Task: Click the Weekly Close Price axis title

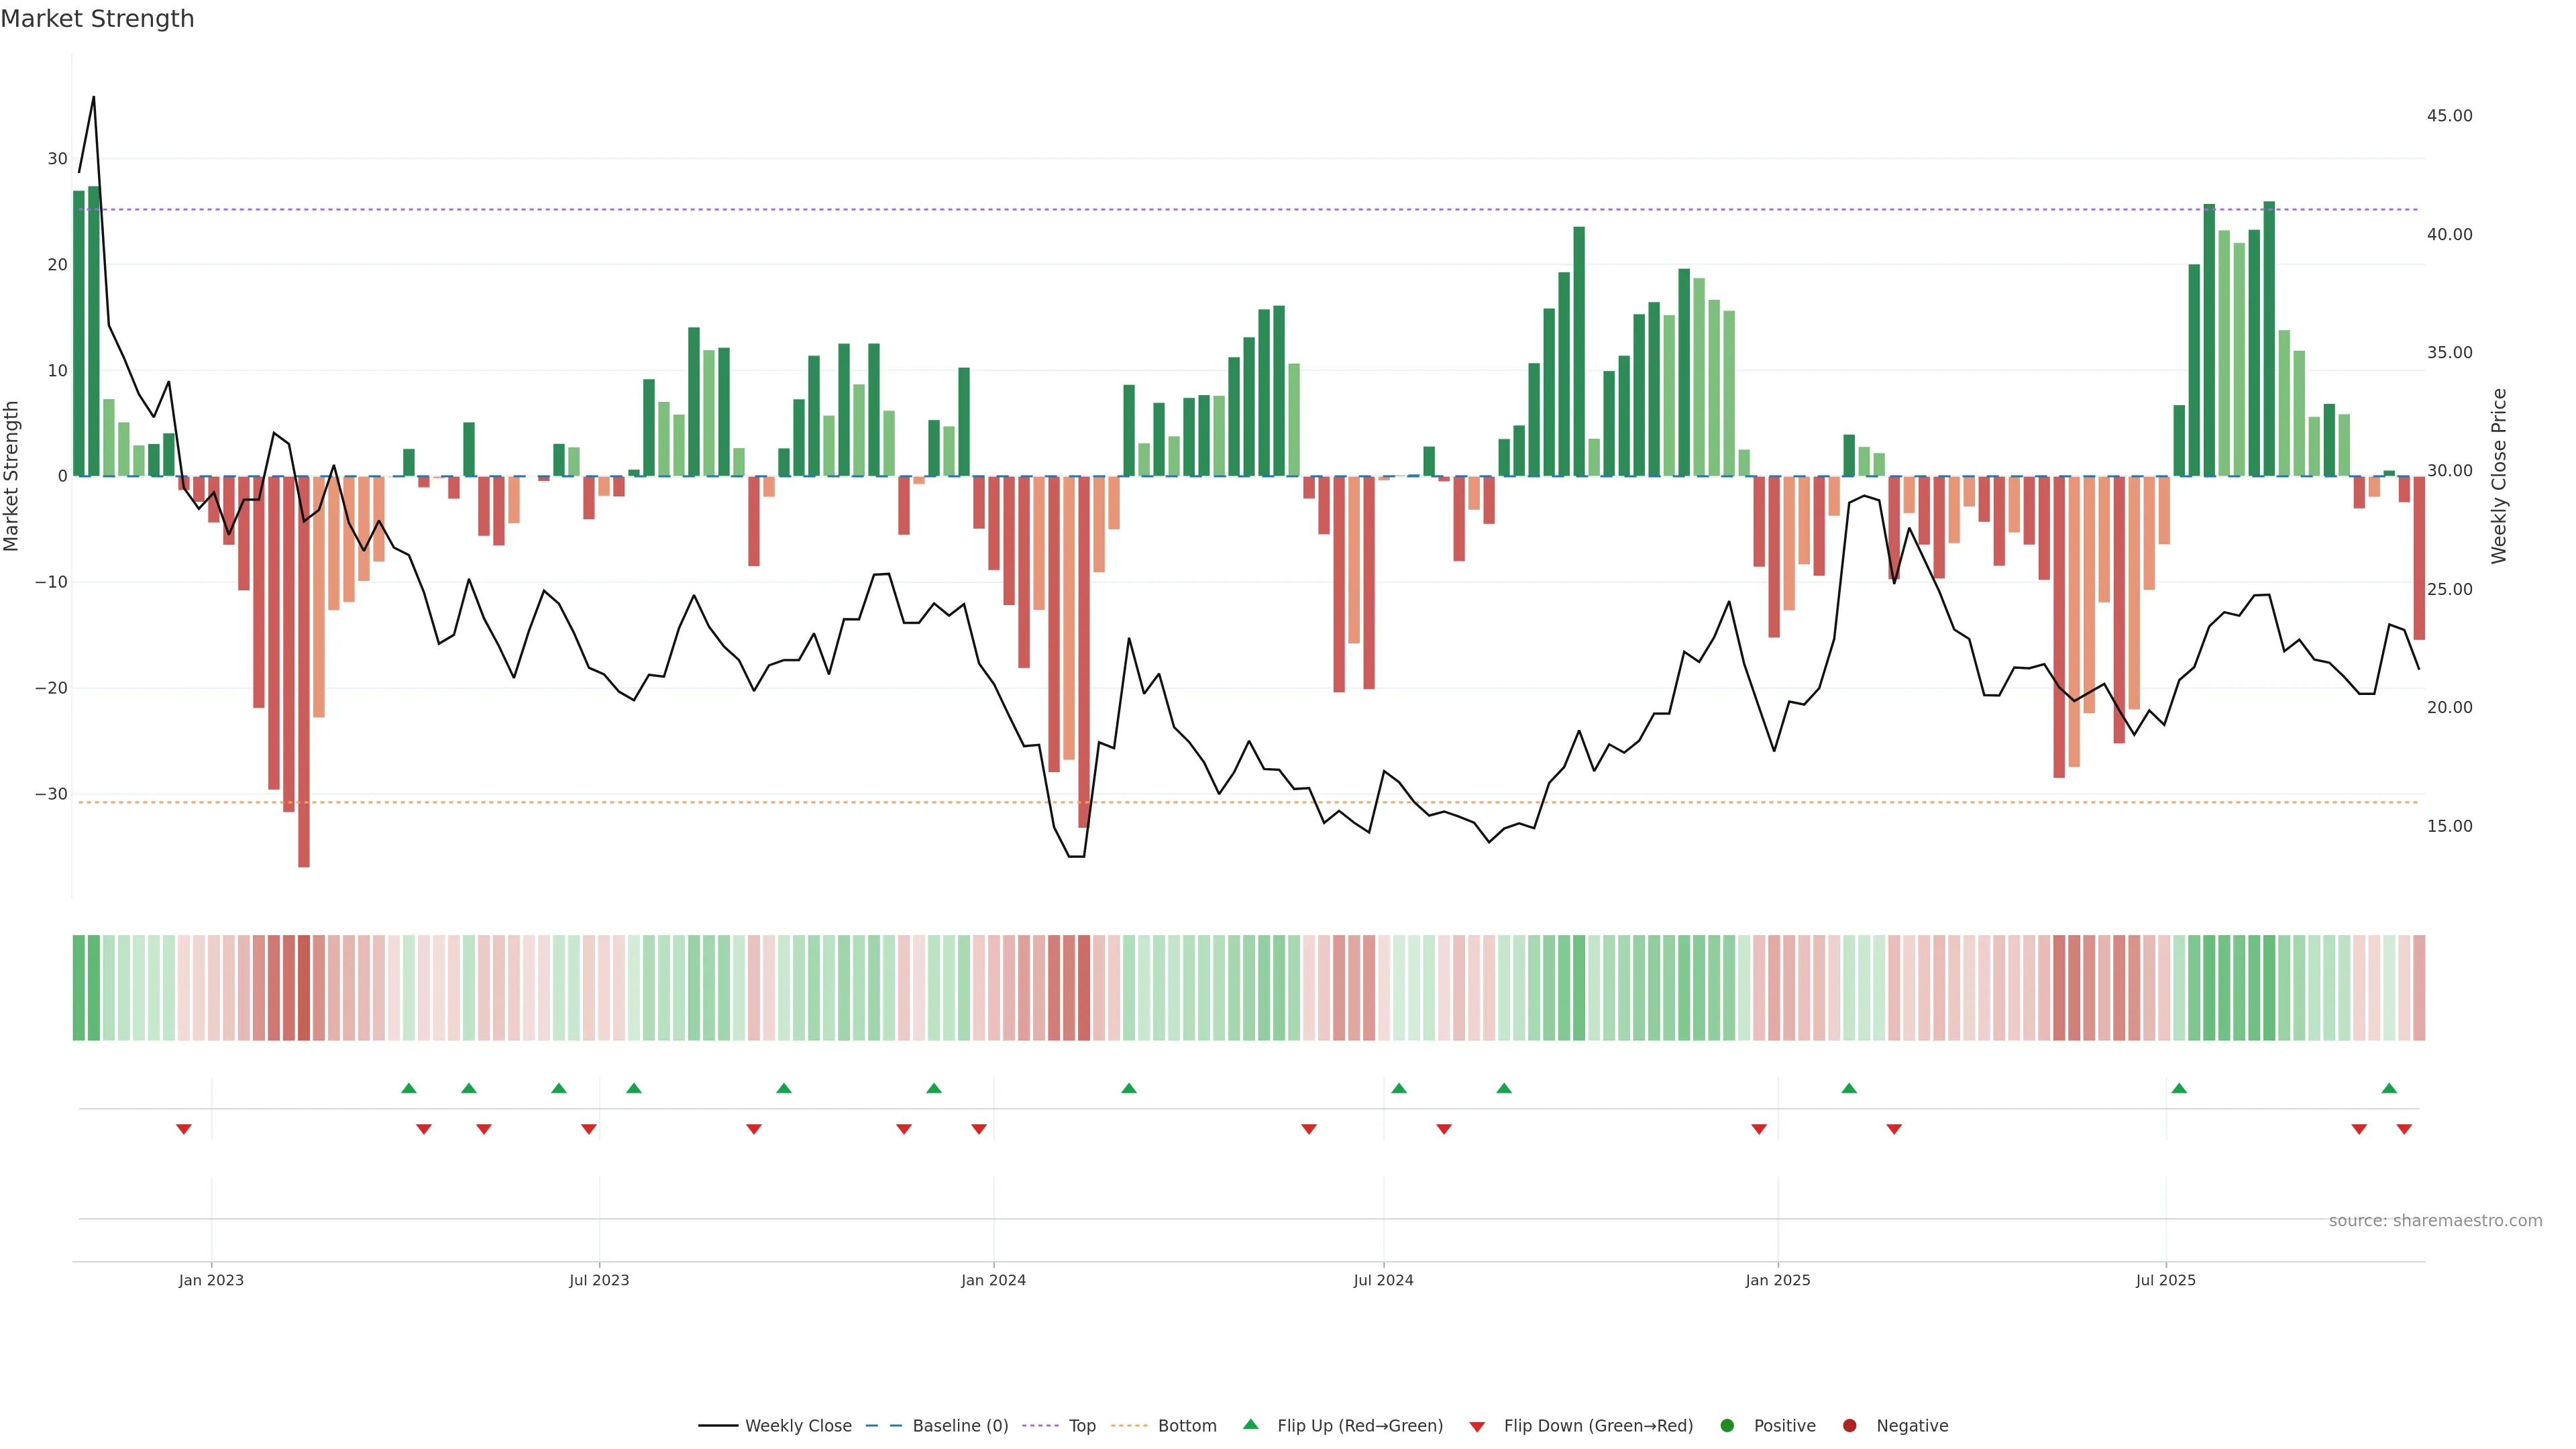Action: 2499,476
